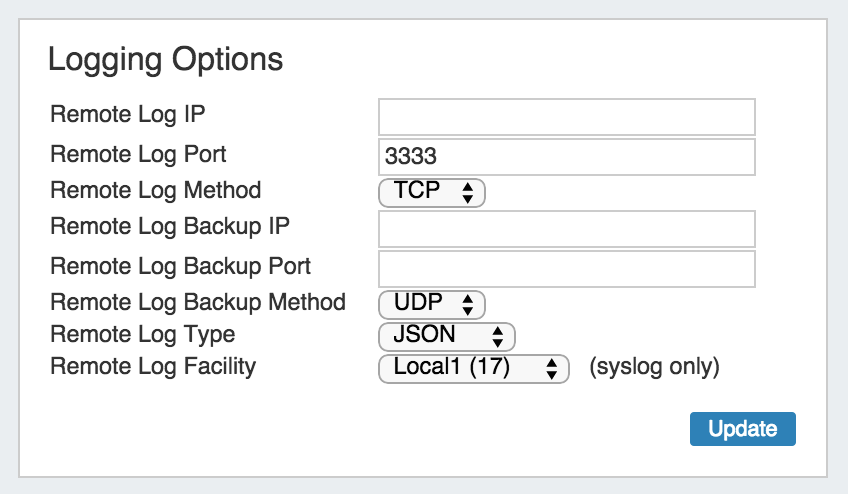Screen dimensions: 848x494
Task: Click the "Remote Log Method" label text
Action: [155, 190]
